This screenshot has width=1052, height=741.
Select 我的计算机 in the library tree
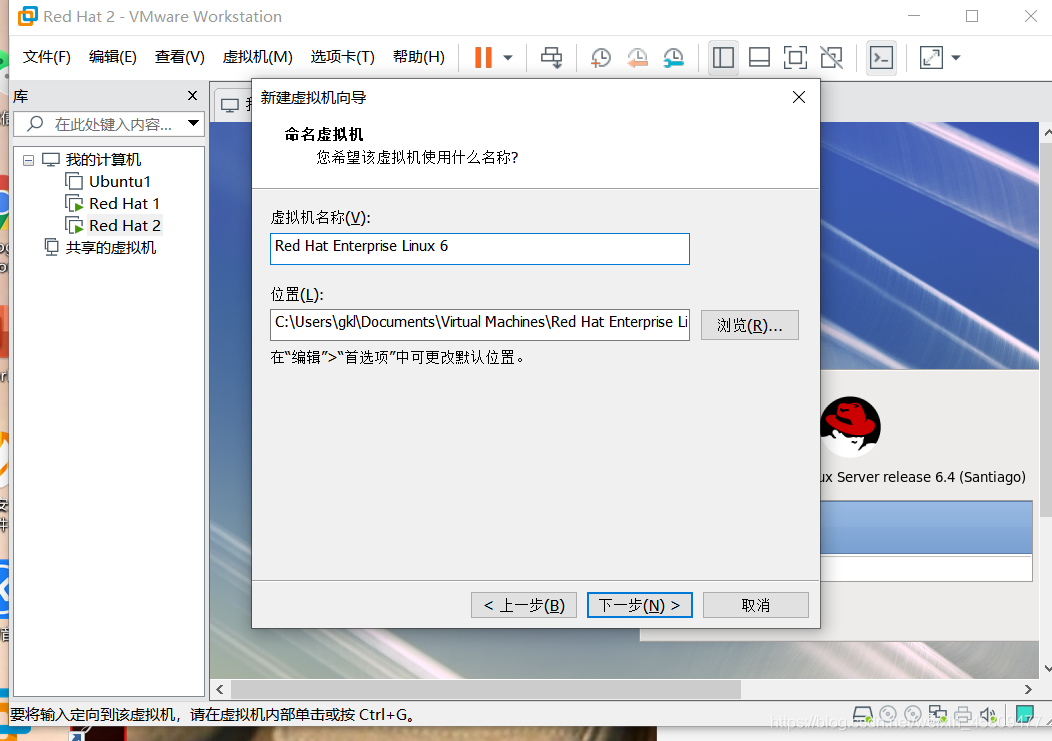(103, 160)
